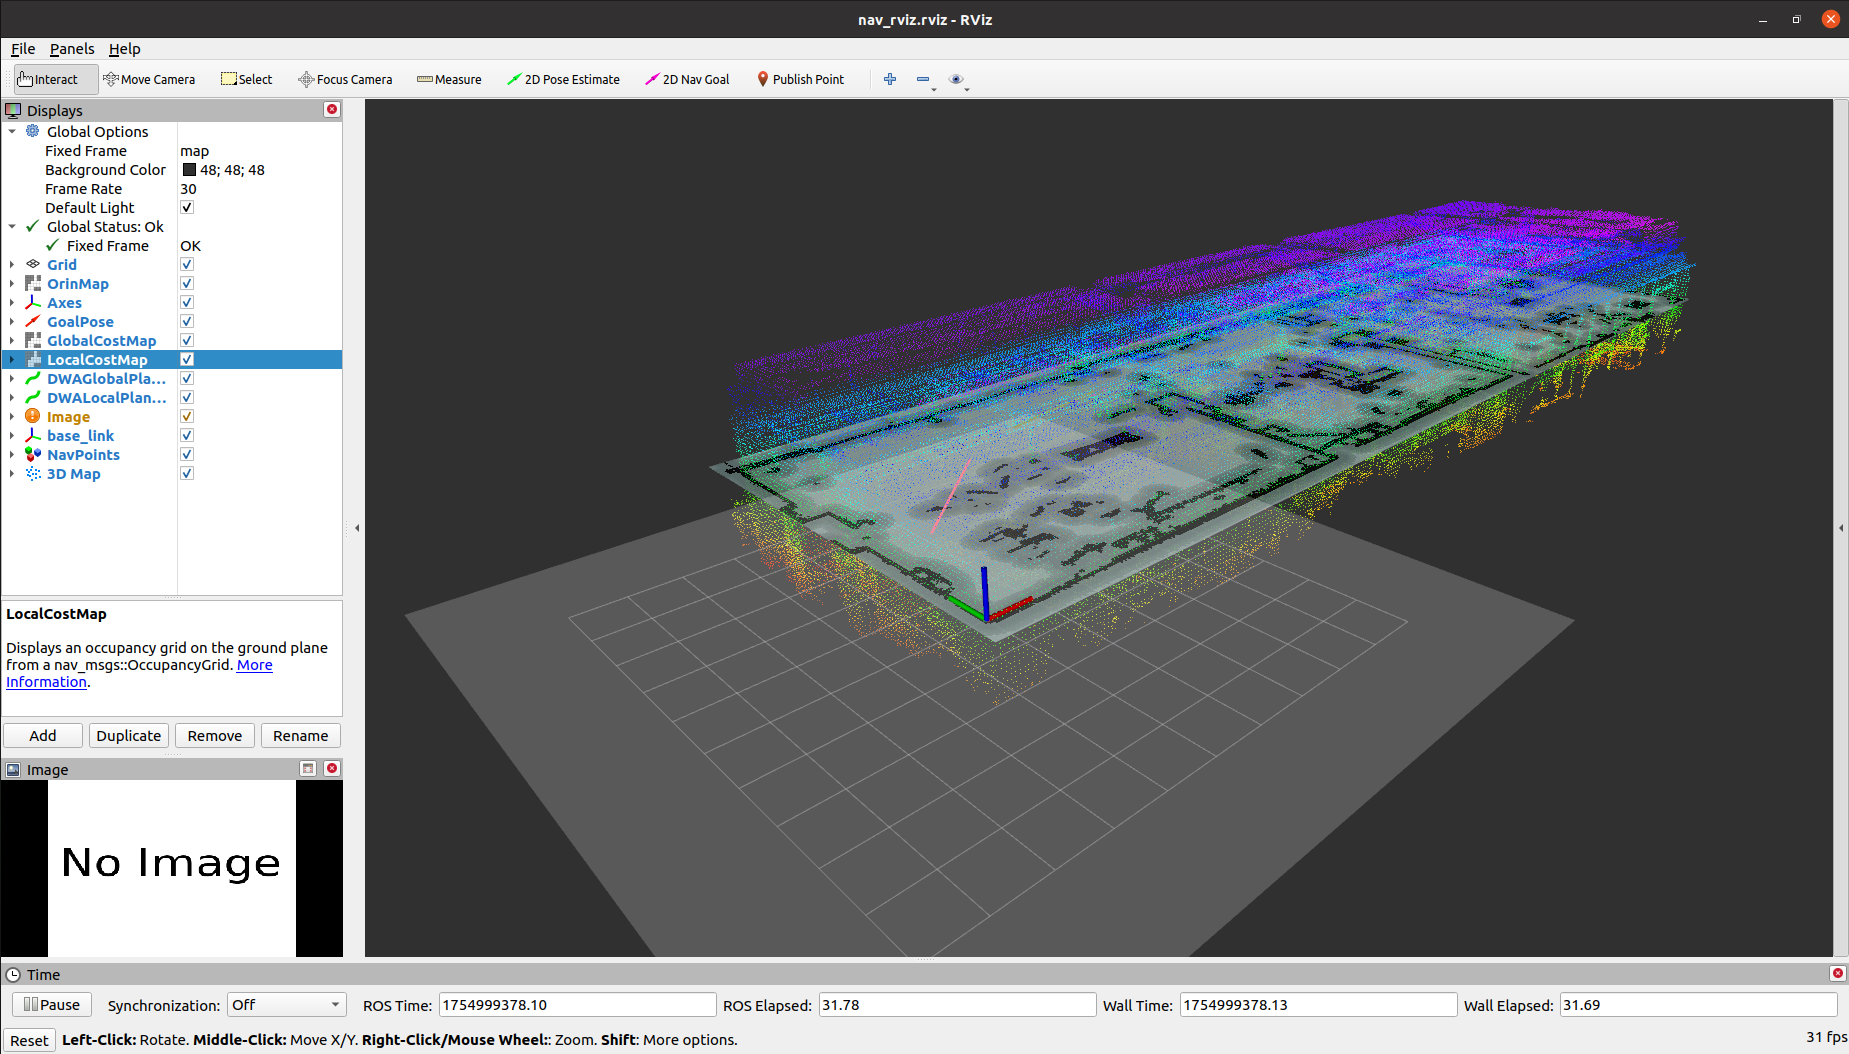Click the GlobalCostMap icon
This screenshot has width=1849, height=1054.
pos(33,340)
